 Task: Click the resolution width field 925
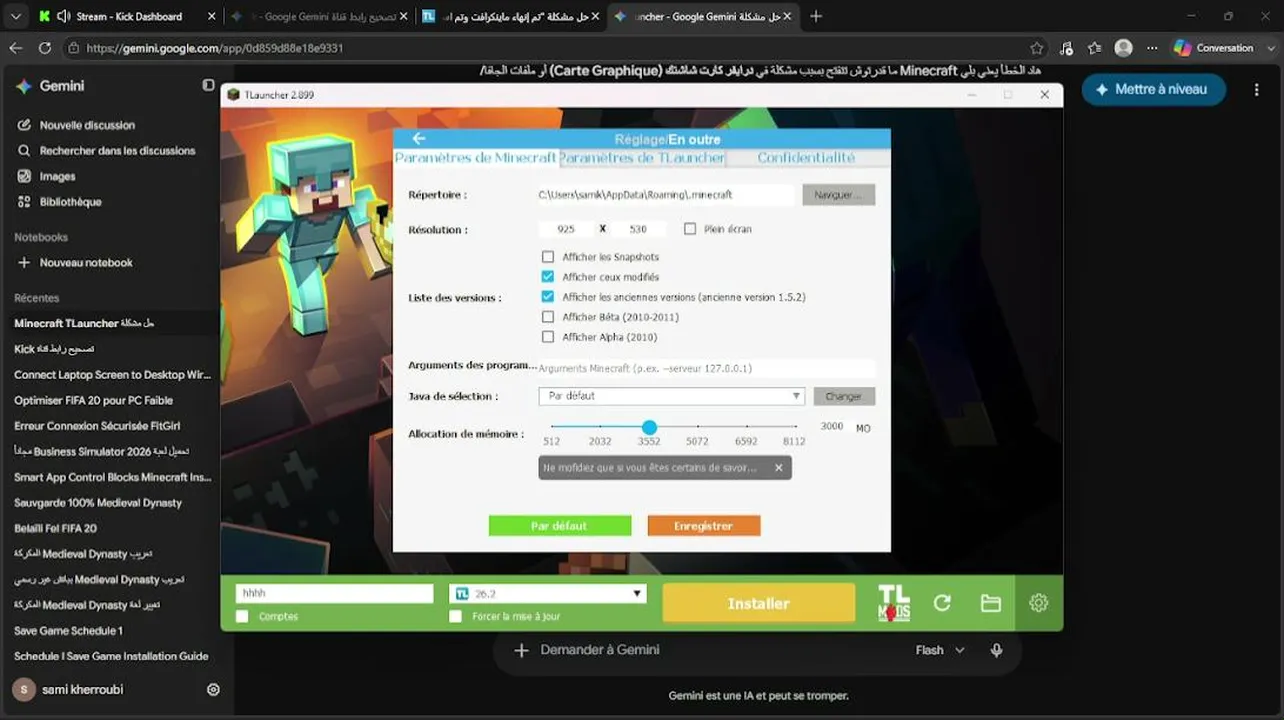[566, 229]
